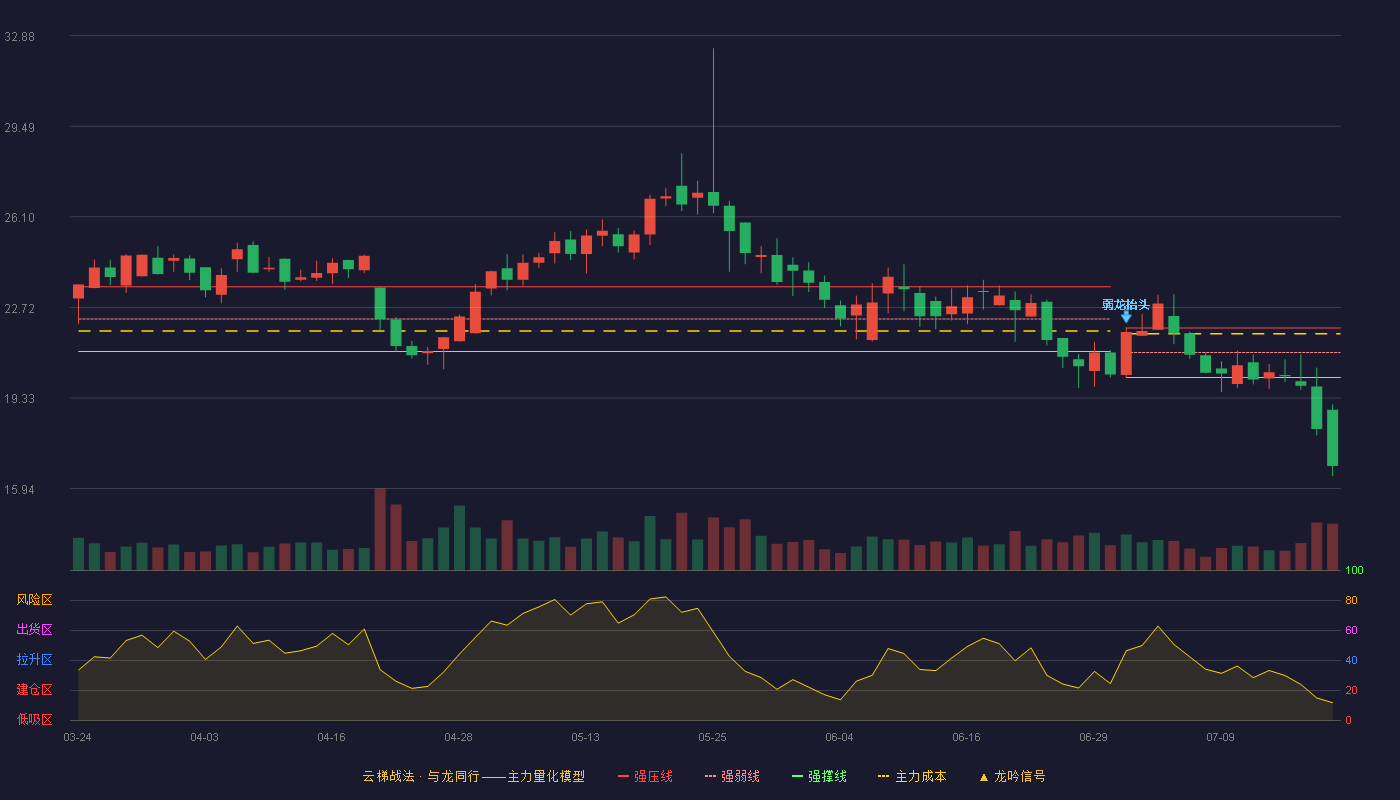This screenshot has height=800, width=1400.
Task: Select the 06-04 date on the time axis
Action: (x=839, y=737)
